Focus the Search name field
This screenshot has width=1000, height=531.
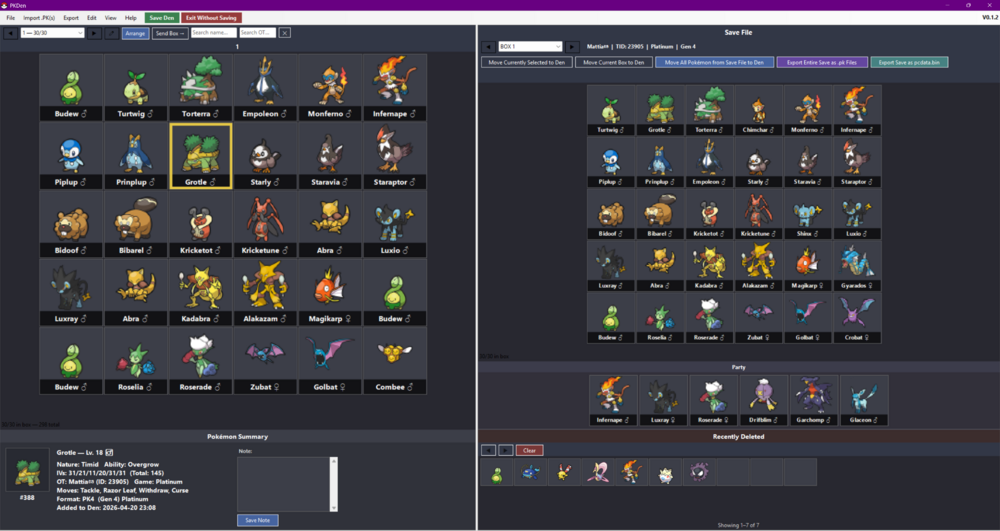tap(214, 33)
